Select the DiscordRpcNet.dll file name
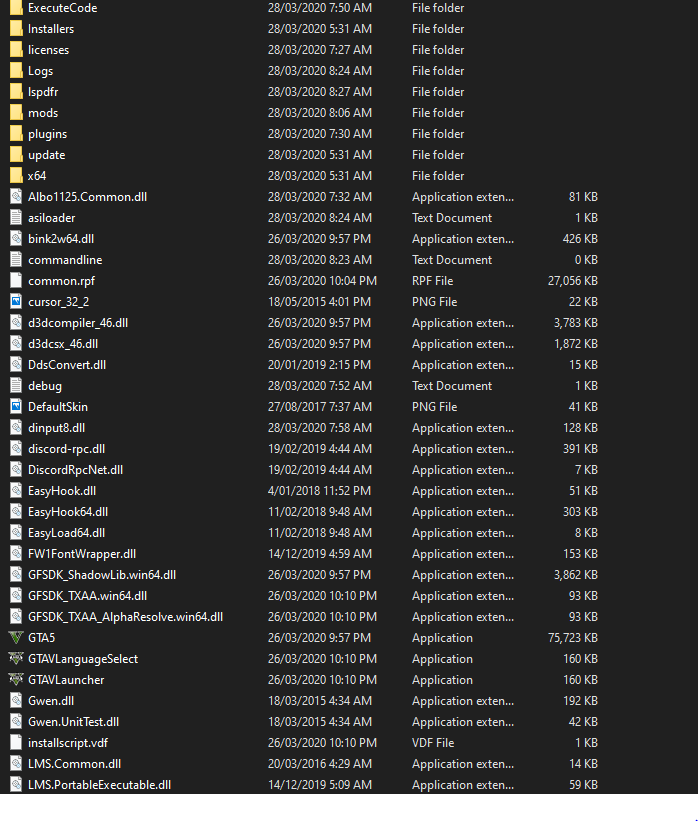The width and height of the screenshot is (698, 821). point(75,470)
